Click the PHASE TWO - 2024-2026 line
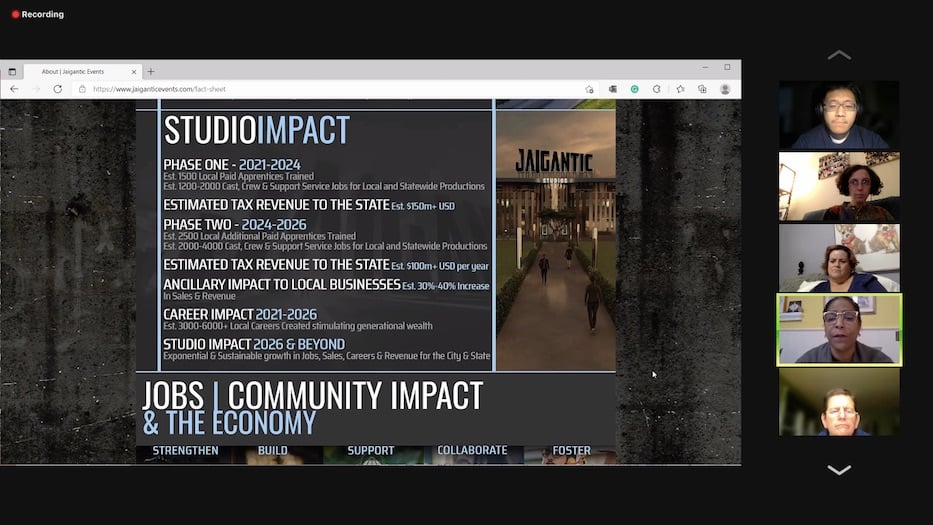This screenshot has width=933, height=525. (235, 225)
